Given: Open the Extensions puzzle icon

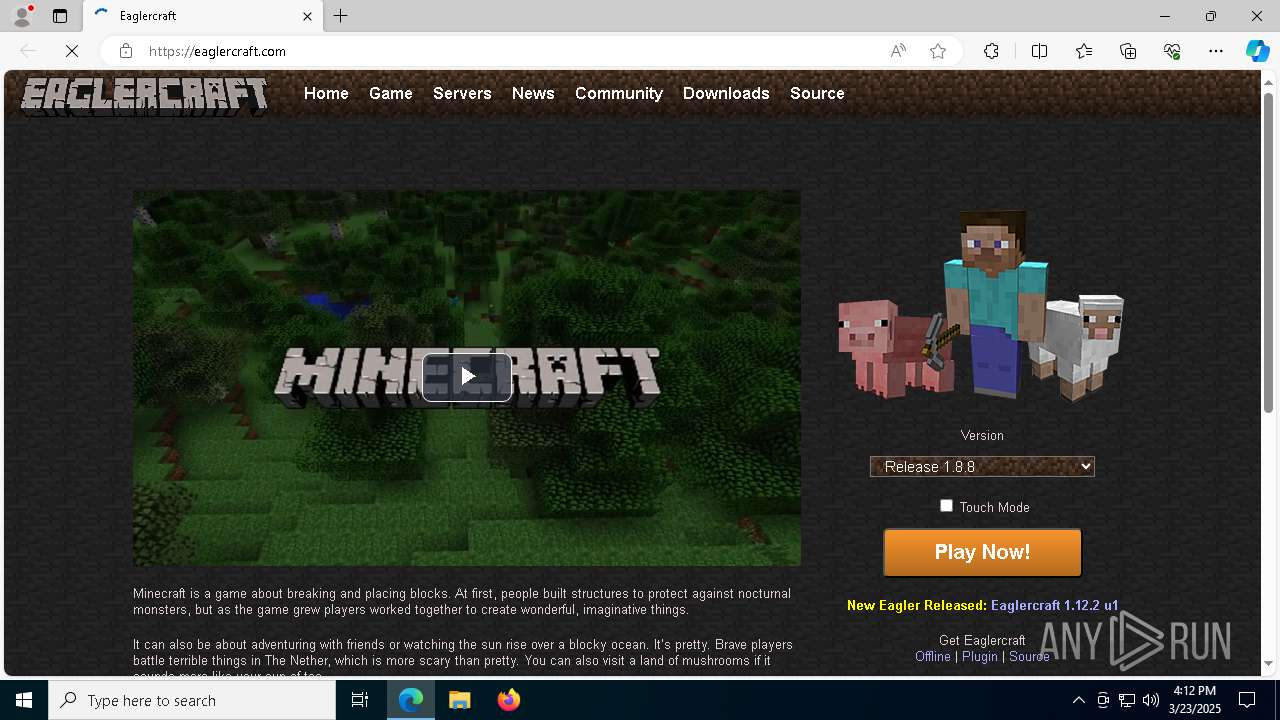Looking at the screenshot, I should (991, 51).
